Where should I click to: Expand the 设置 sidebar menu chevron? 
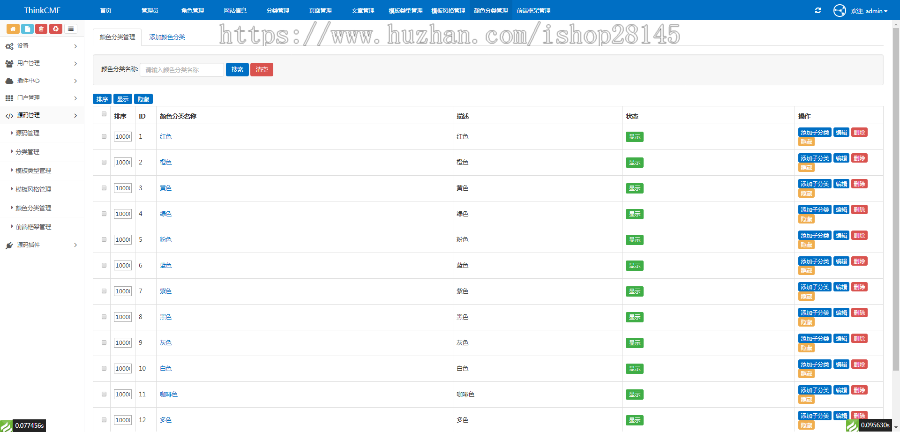(x=76, y=45)
